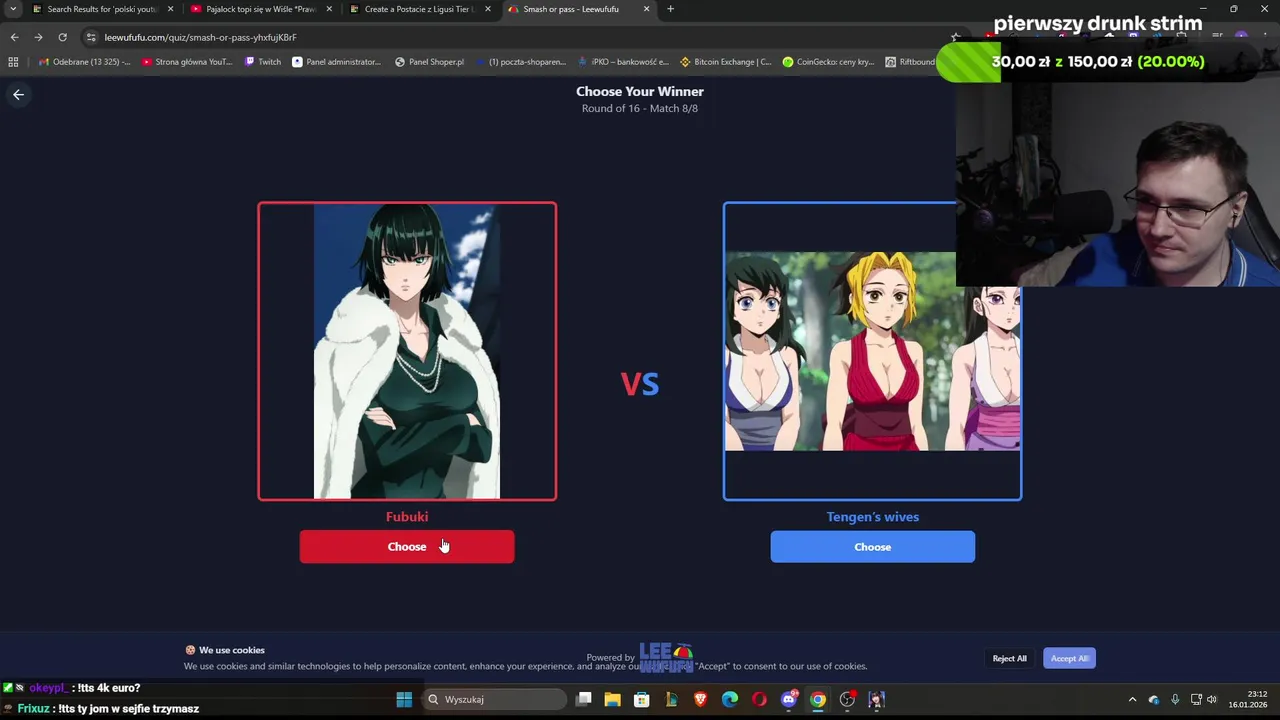
Task: Open the clock showing 23:12
Action: pos(1250,699)
